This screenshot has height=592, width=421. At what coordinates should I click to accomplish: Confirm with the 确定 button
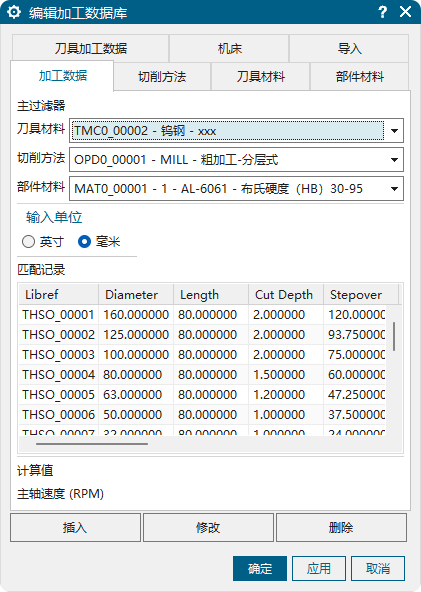pyautogui.click(x=260, y=568)
